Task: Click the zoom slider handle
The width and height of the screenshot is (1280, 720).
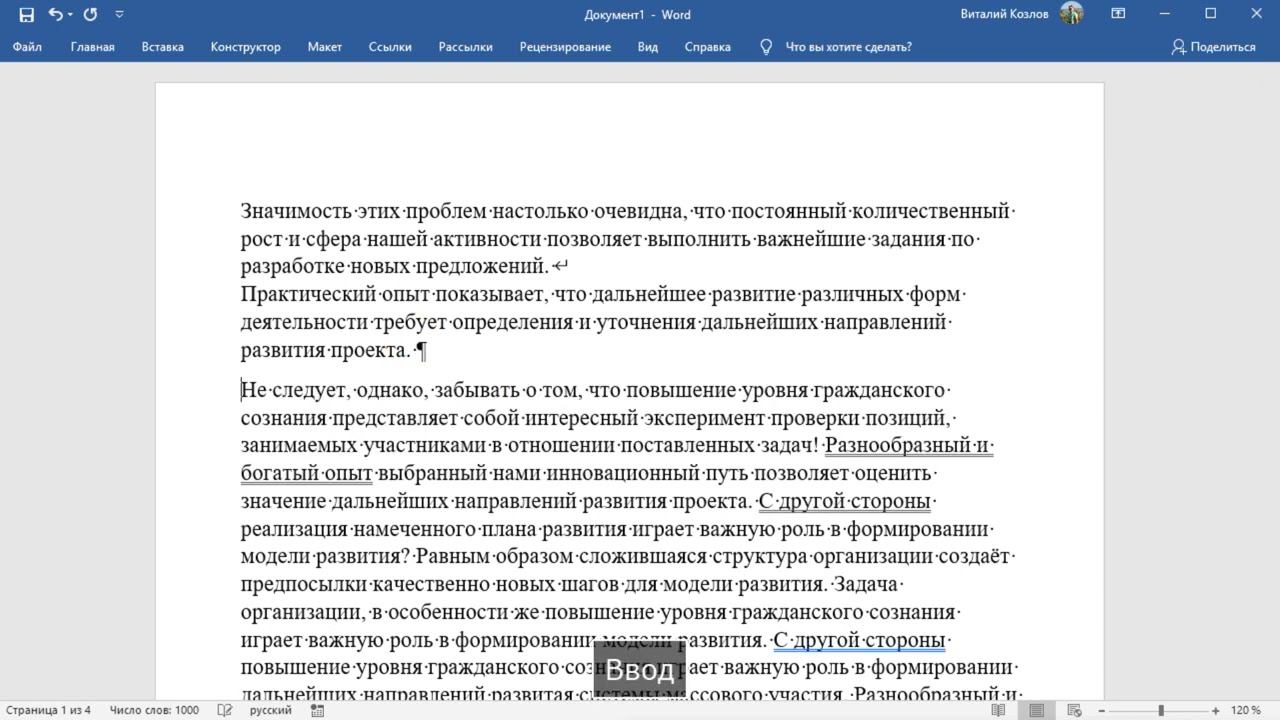Action: 1161,710
